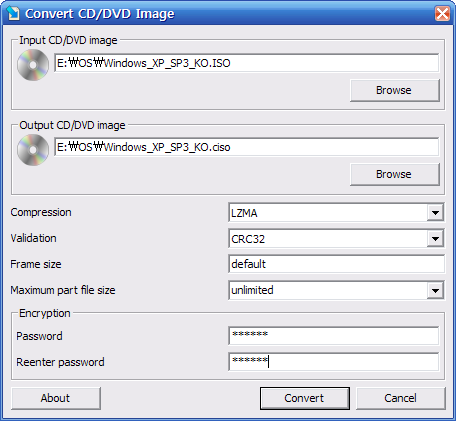This screenshot has width=456, height=421.
Task: Browse for the input CD/DVD image
Action: click(x=395, y=90)
